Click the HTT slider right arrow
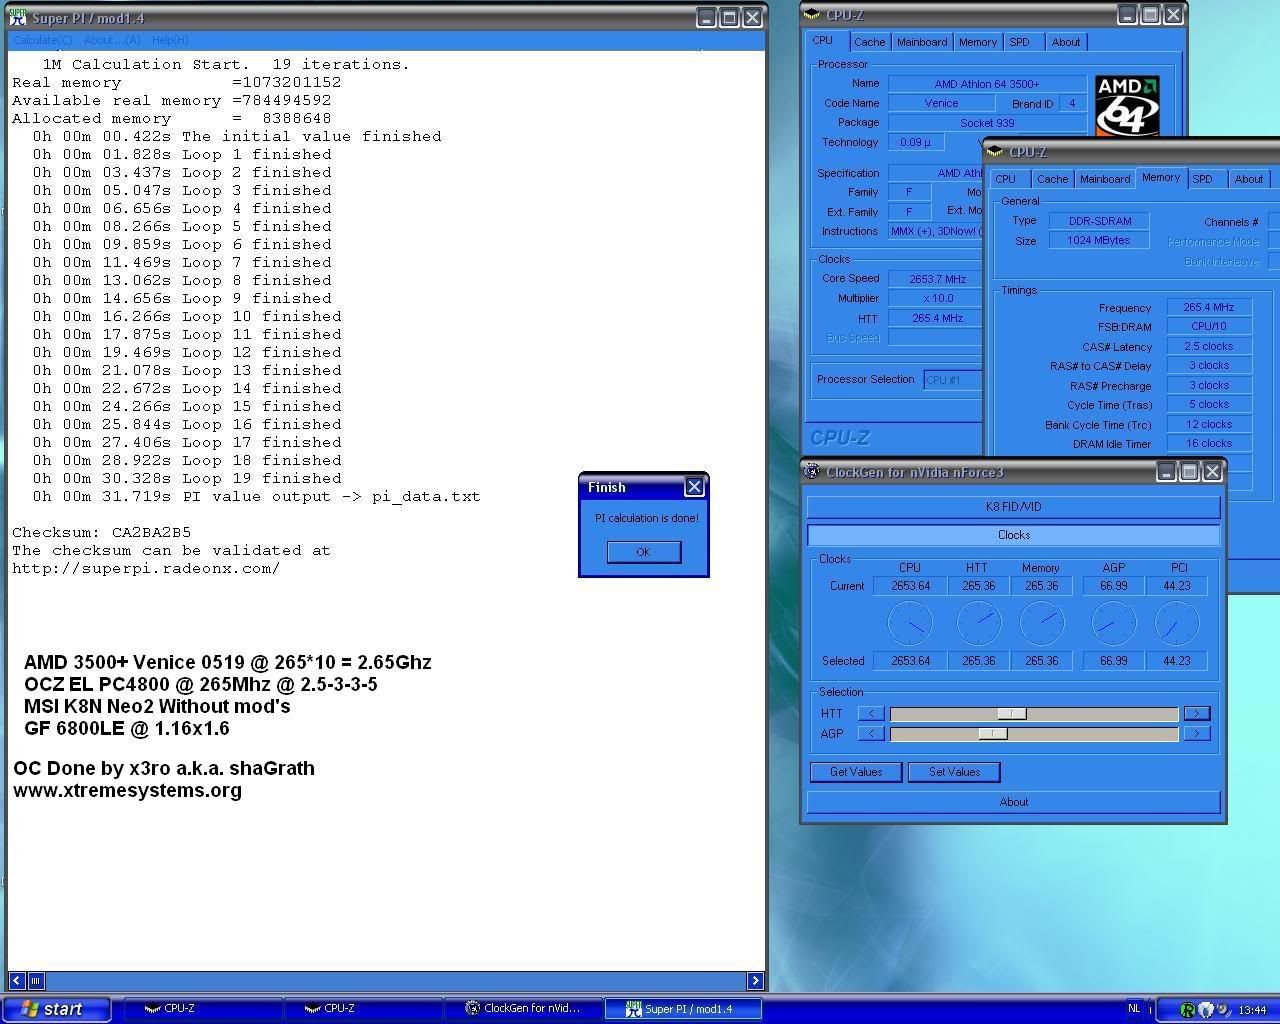The height and width of the screenshot is (1024, 1280). coord(1196,713)
